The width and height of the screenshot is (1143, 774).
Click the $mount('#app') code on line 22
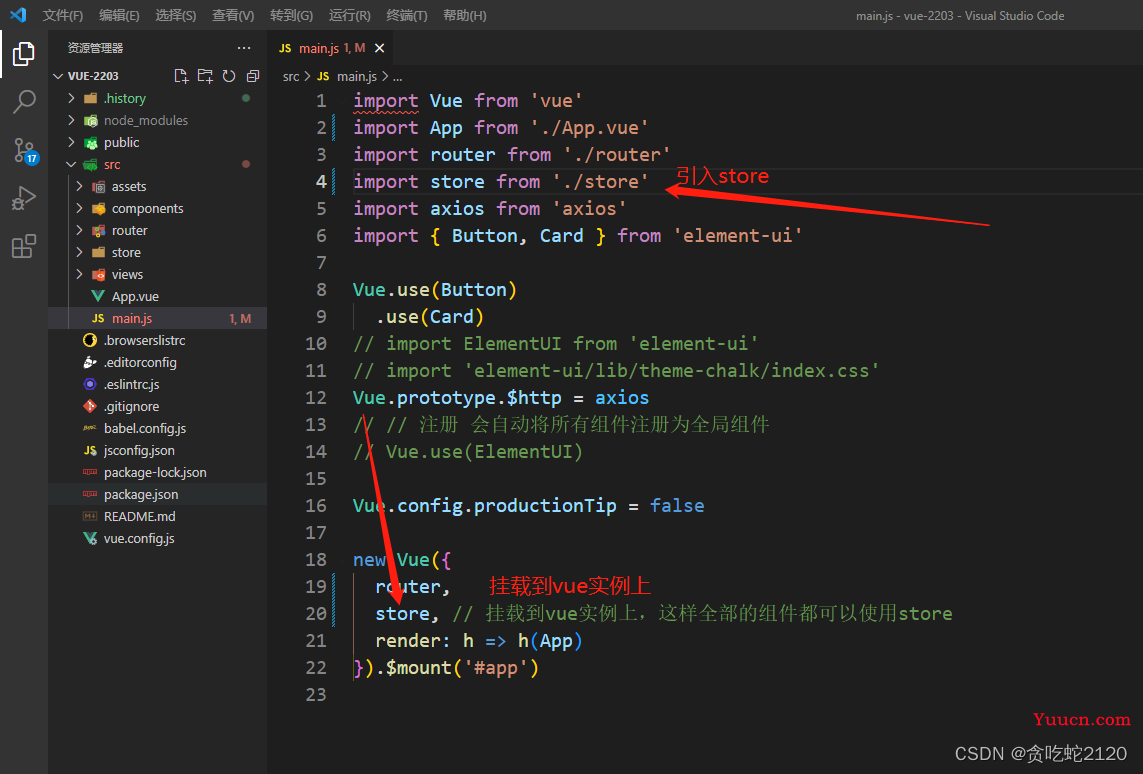click(462, 668)
